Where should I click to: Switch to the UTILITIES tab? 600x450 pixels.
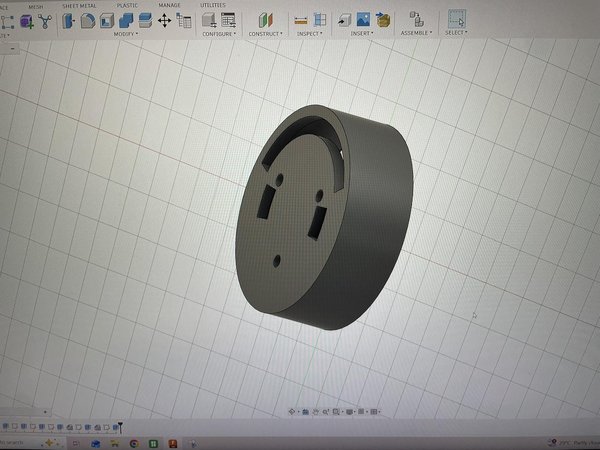point(213,5)
